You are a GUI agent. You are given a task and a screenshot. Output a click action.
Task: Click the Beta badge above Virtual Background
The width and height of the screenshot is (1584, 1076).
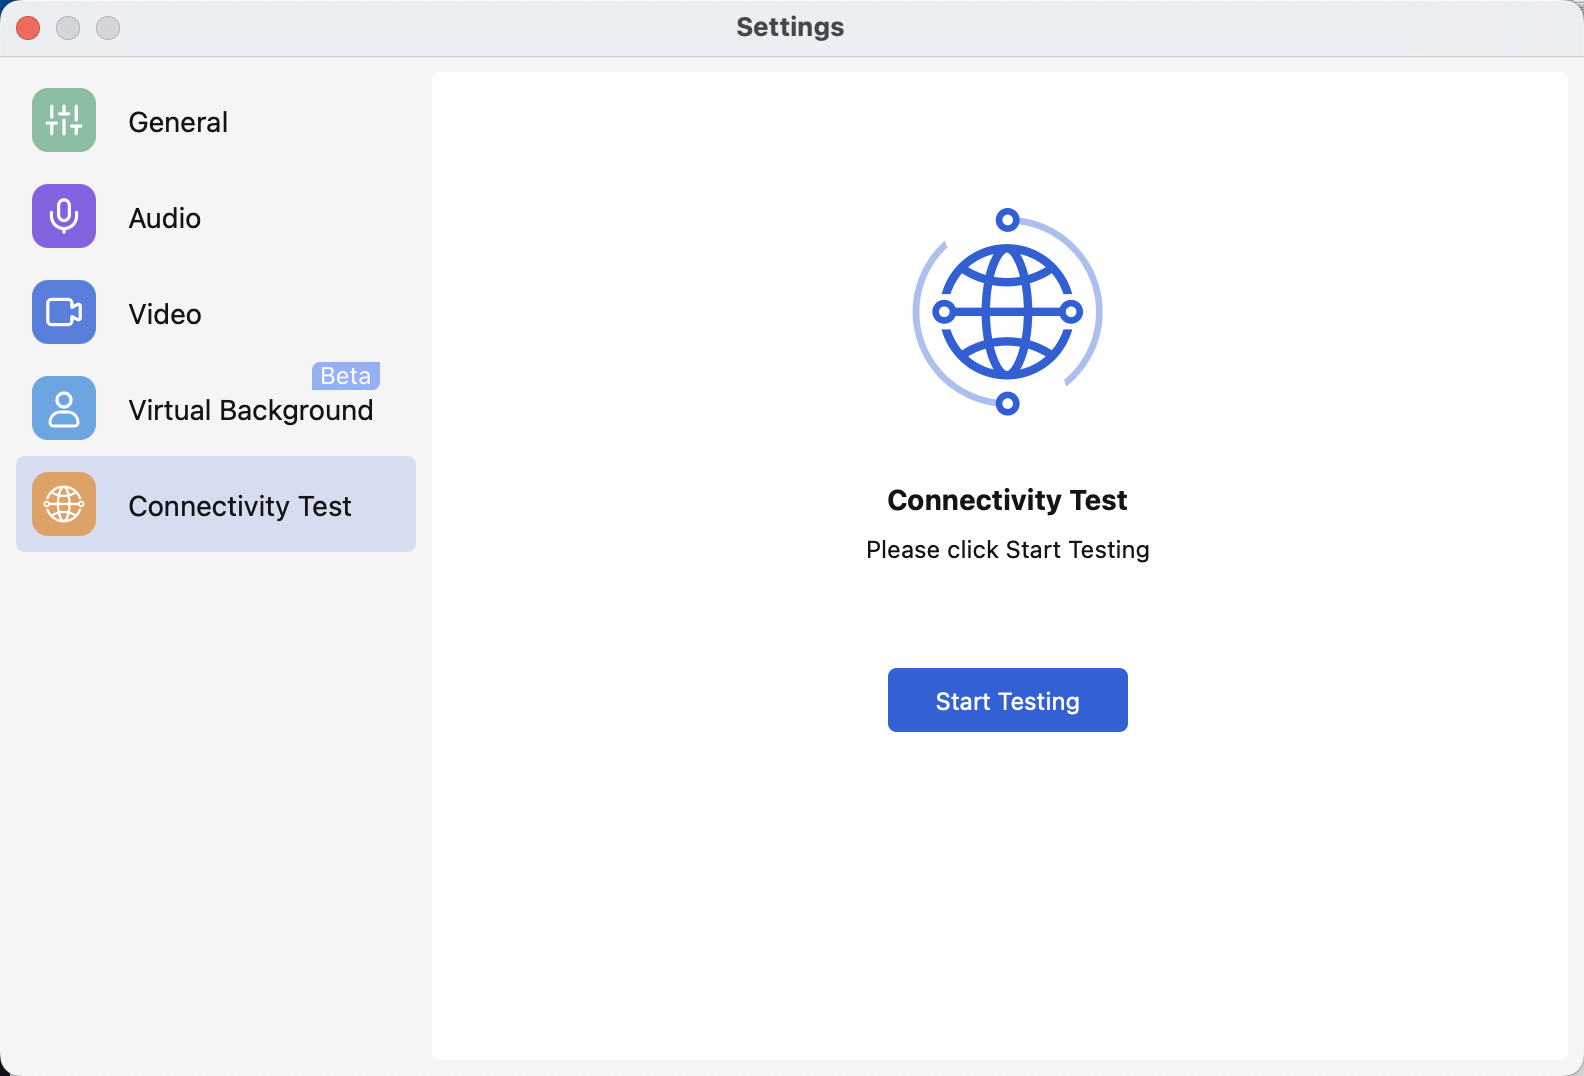(x=346, y=376)
